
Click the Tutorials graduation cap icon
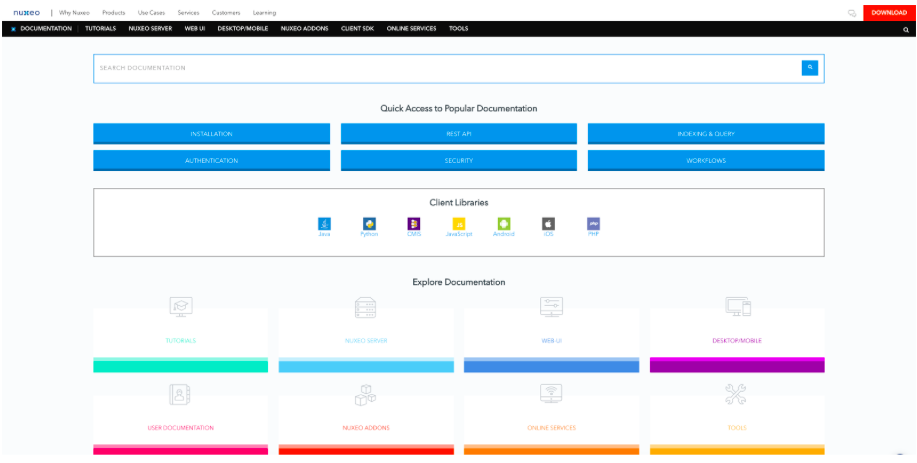coord(181,307)
